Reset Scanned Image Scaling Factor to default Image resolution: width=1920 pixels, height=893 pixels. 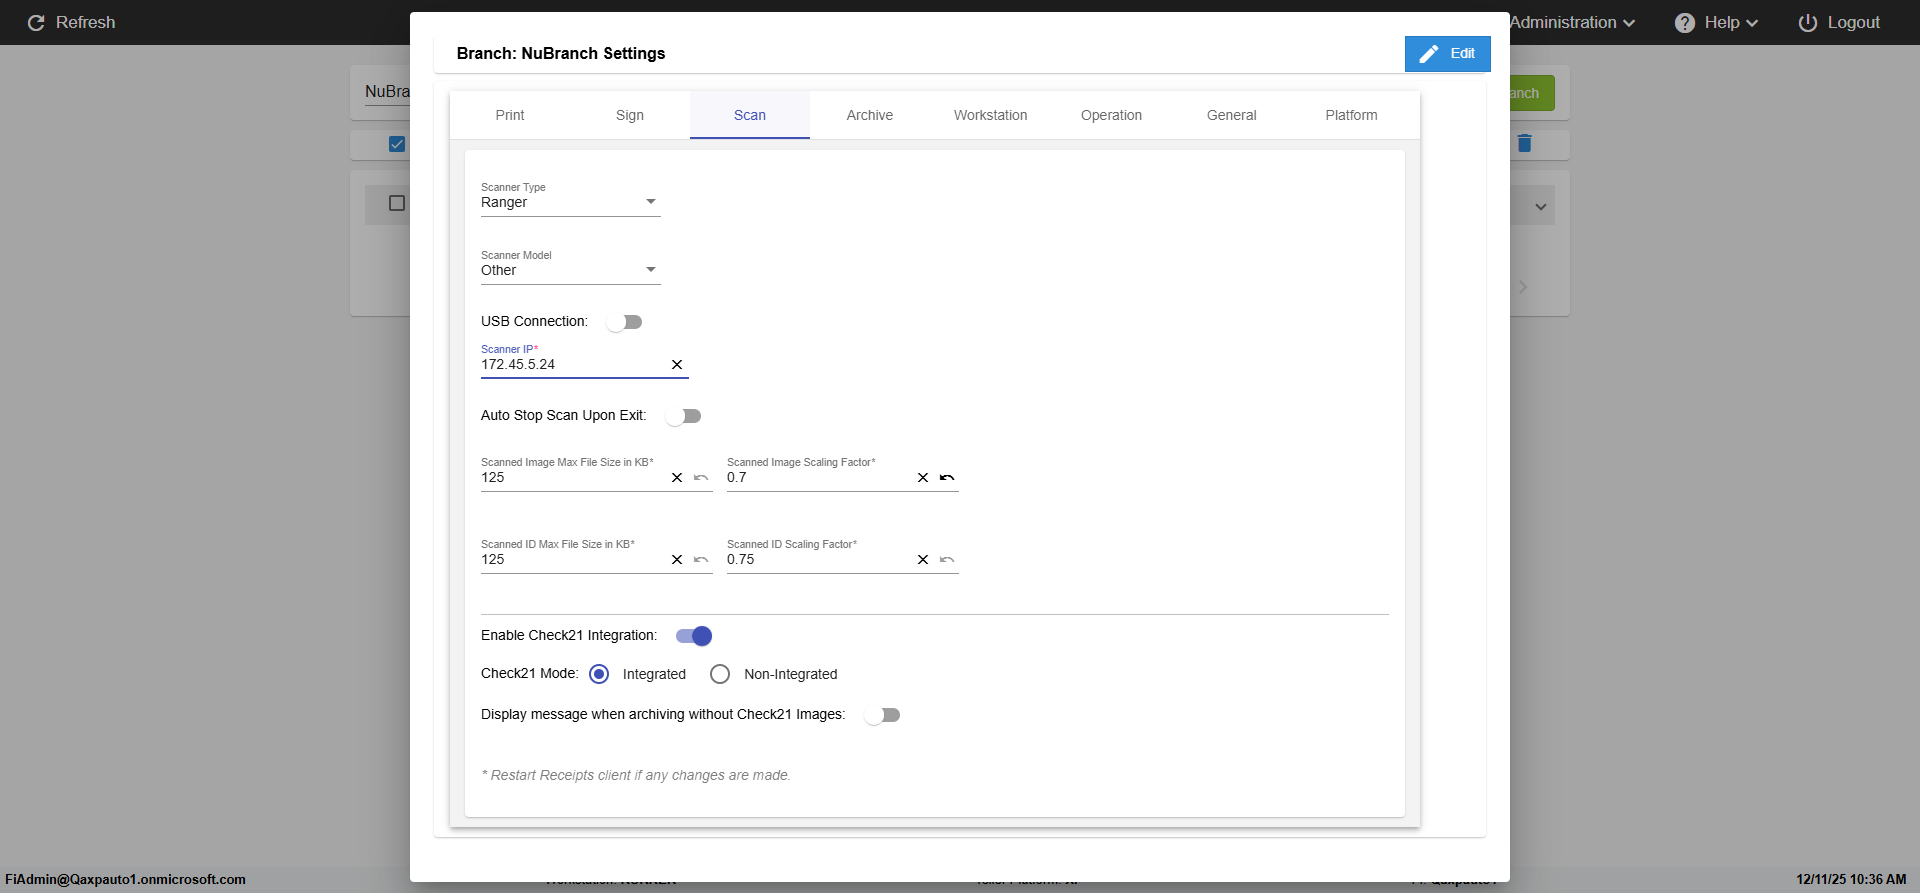click(947, 478)
